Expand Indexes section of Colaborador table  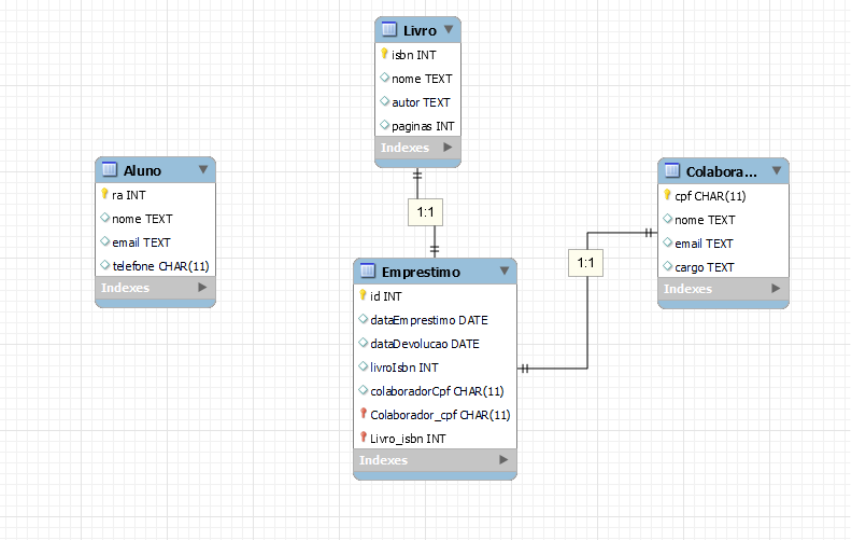pos(776,289)
